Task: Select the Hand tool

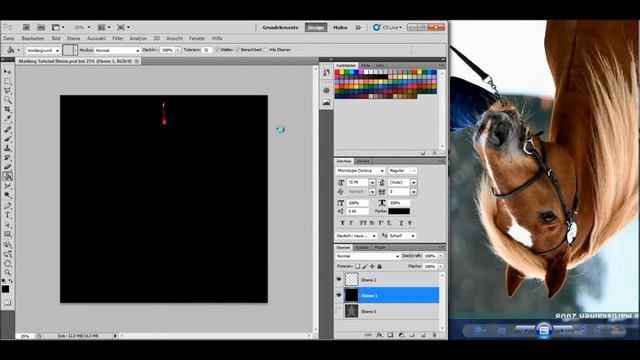Action: point(7,264)
